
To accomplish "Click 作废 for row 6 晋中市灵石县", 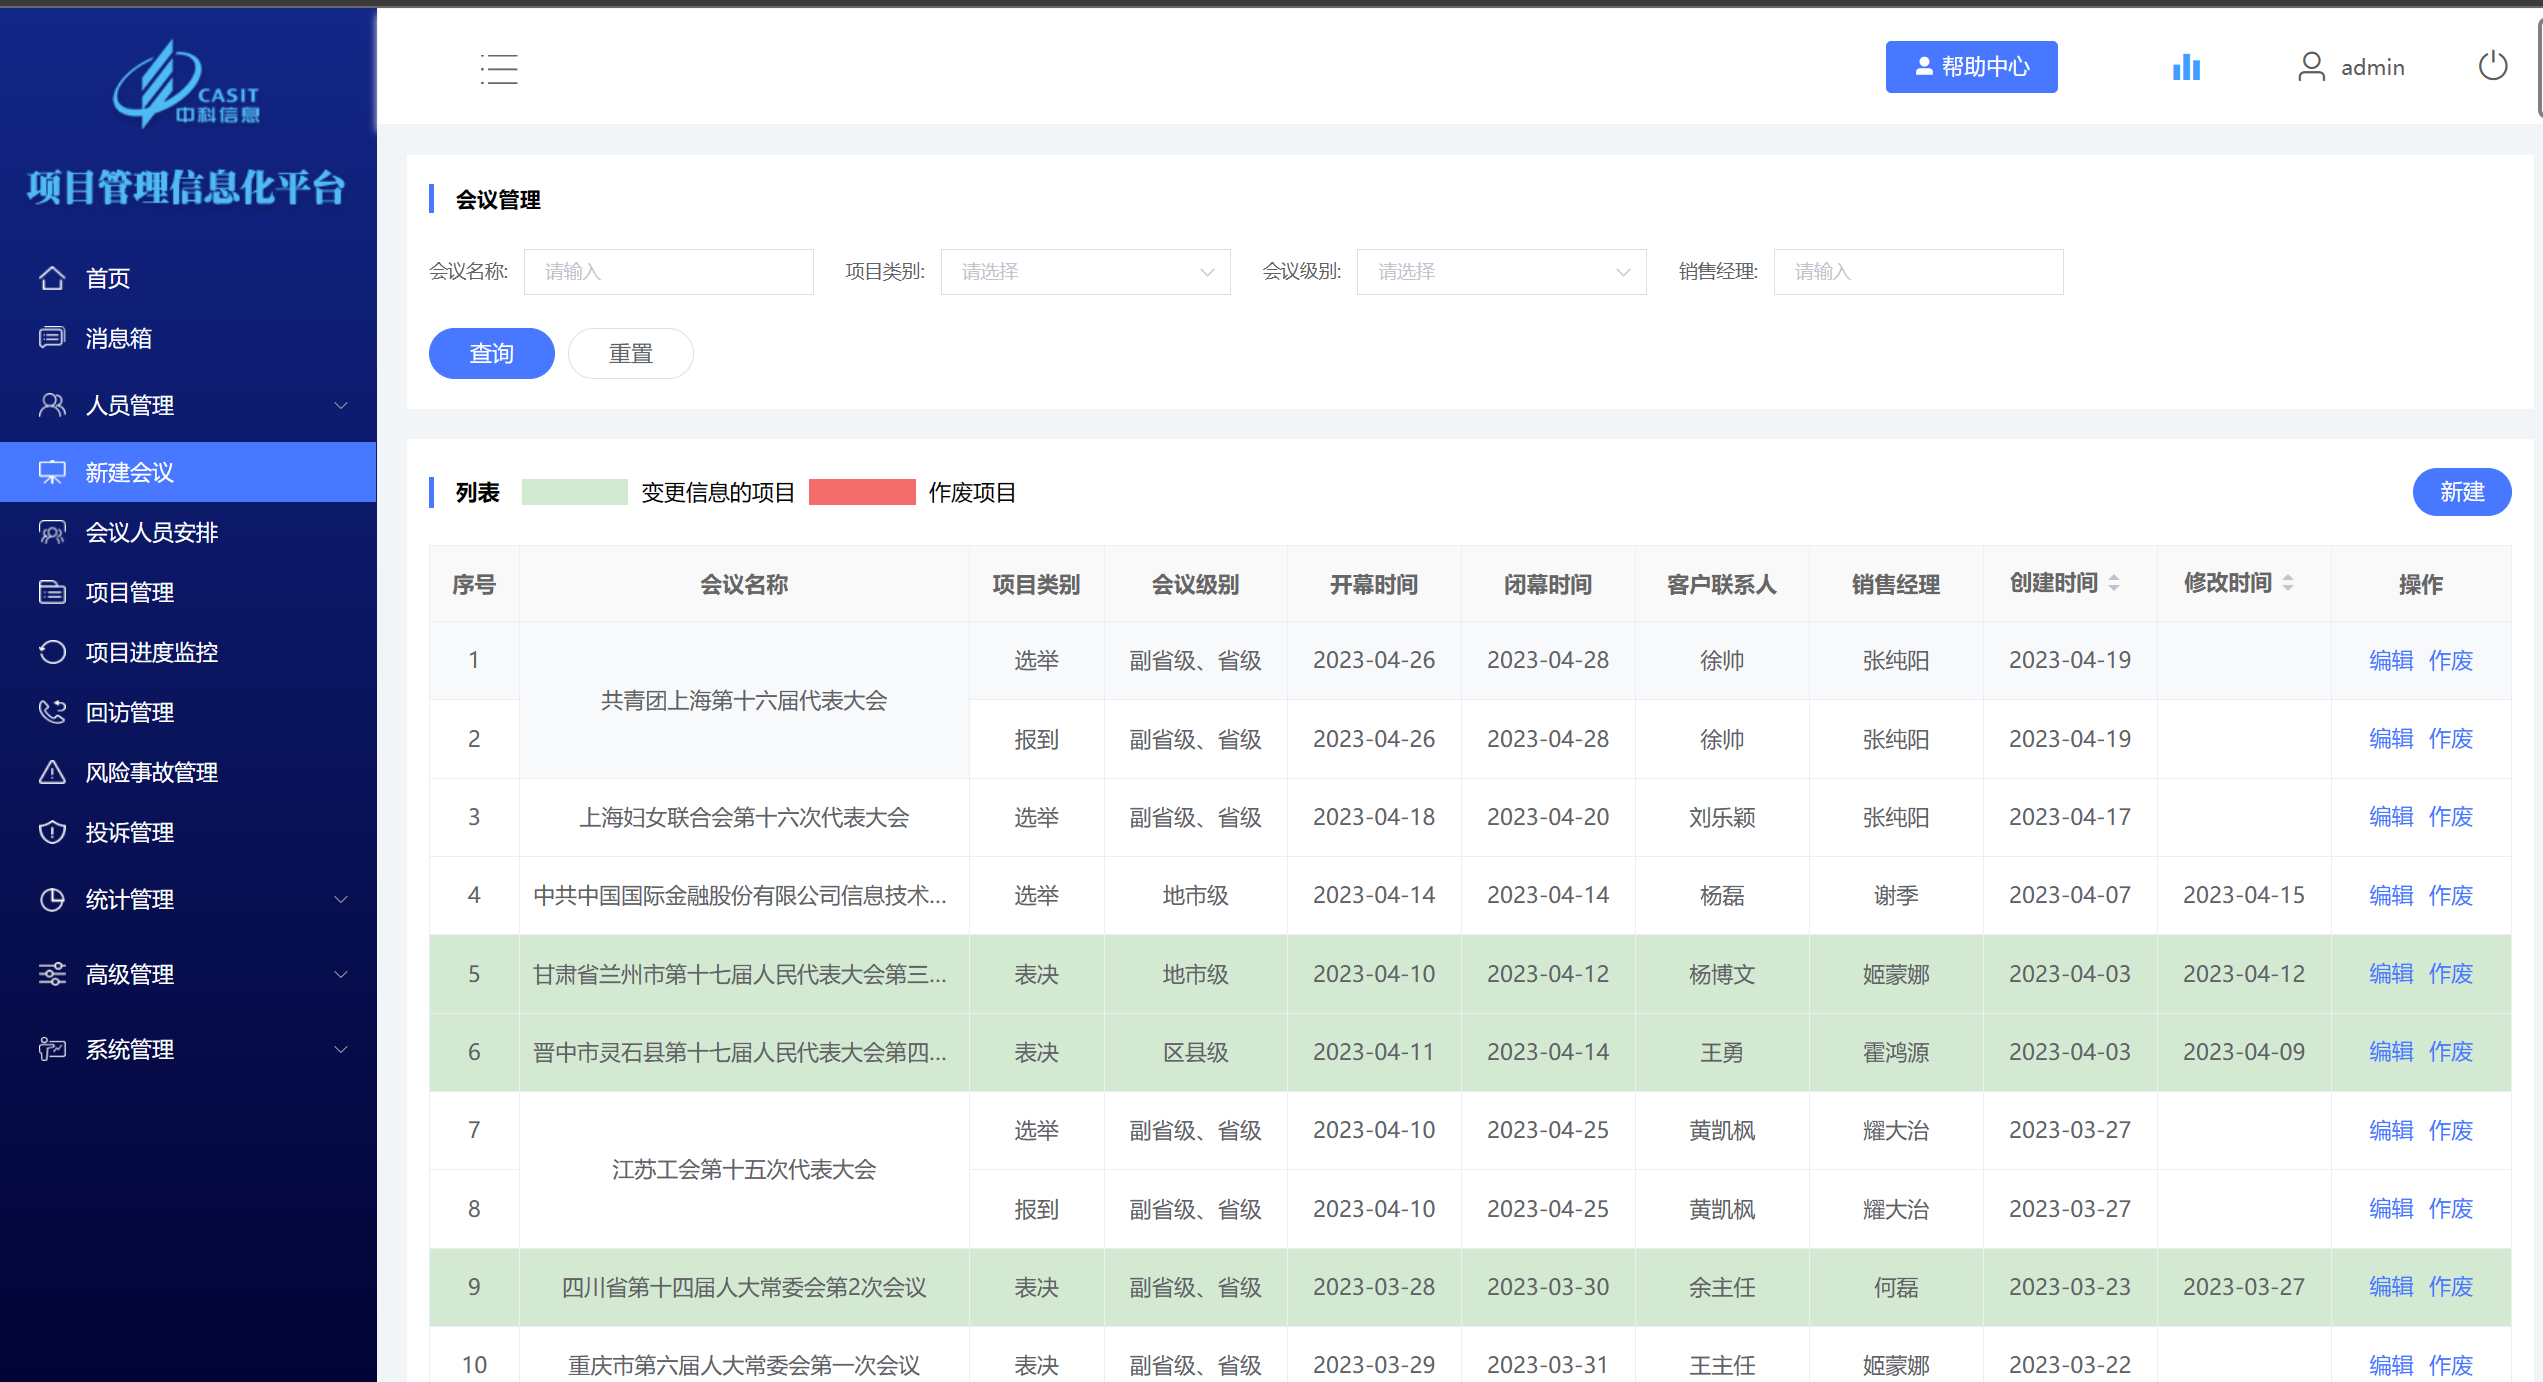I will pyautogui.click(x=2450, y=1052).
